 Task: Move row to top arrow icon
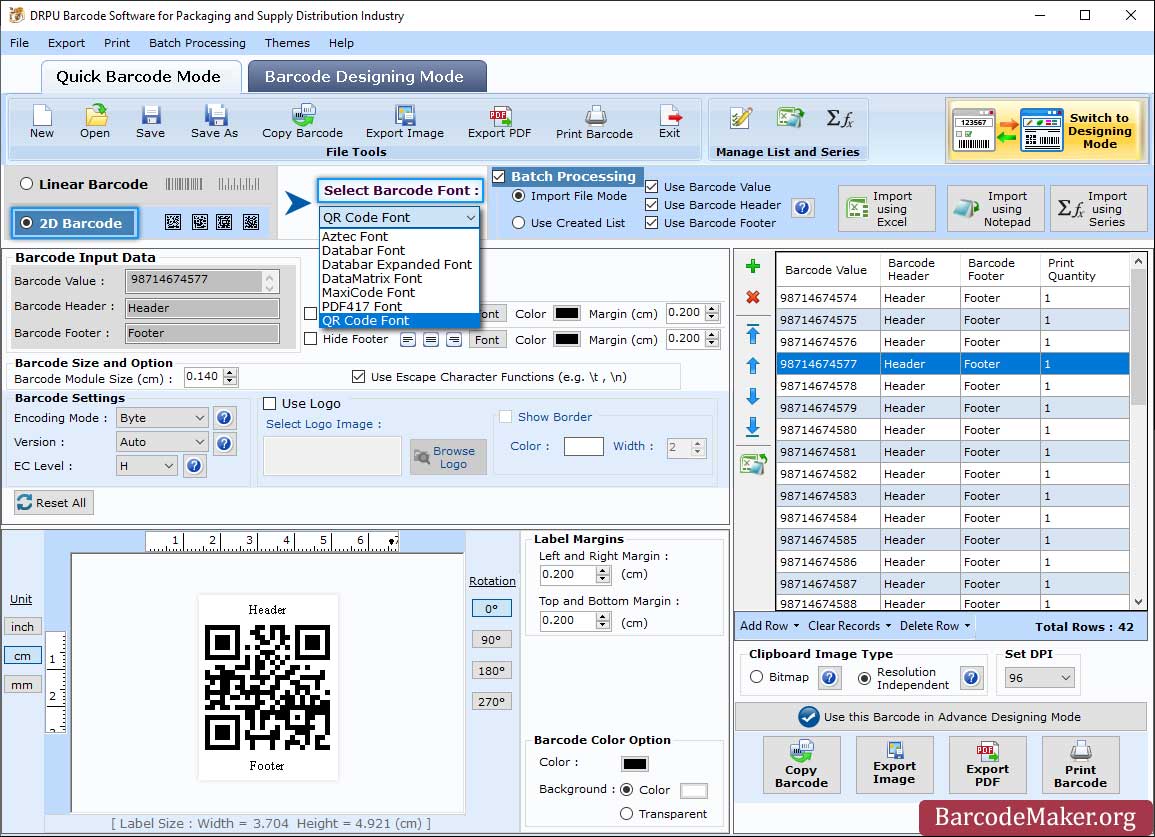click(753, 334)
